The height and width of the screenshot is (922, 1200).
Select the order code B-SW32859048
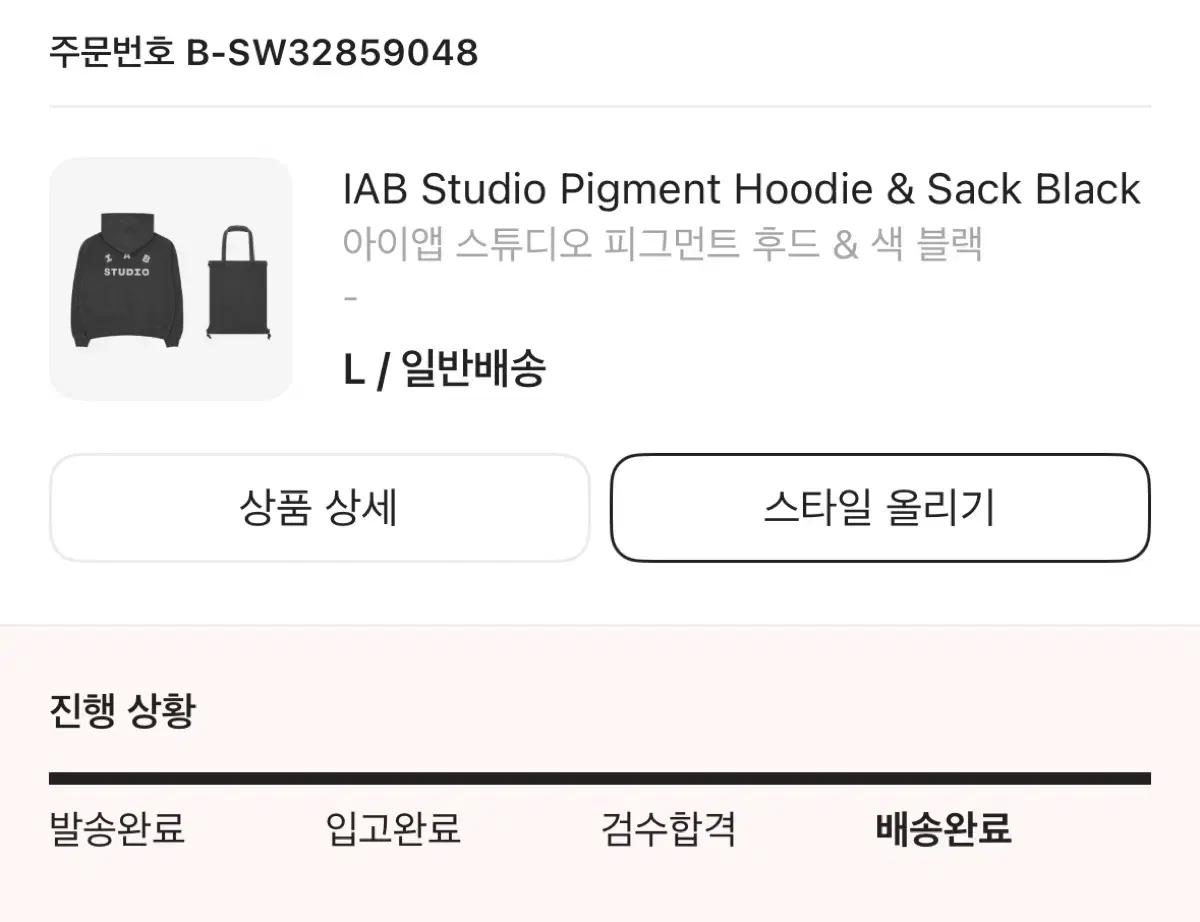(332, 53)
